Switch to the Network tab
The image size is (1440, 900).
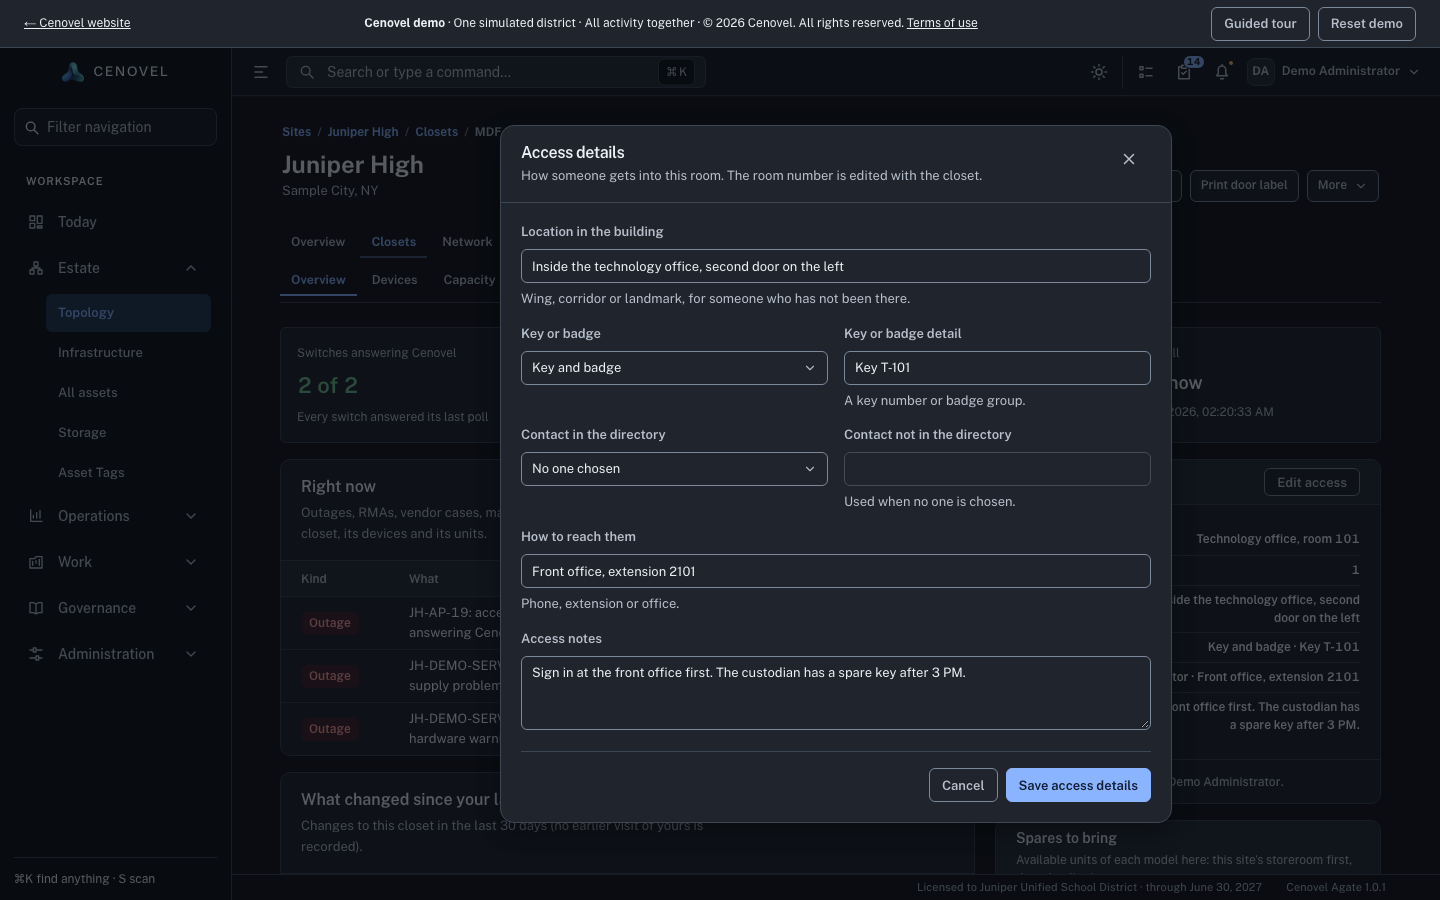[x=467, y=242]
